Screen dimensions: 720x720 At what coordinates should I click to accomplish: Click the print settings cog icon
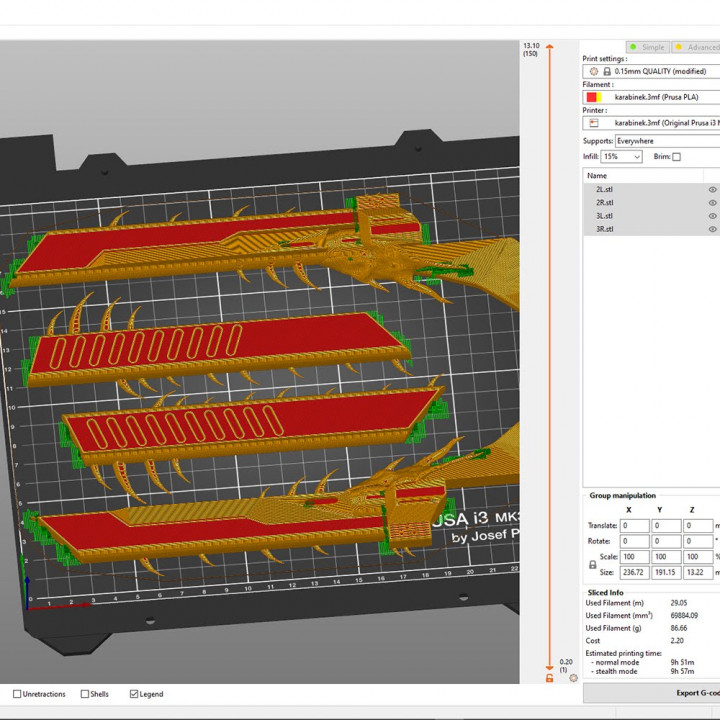click(594, 72)
